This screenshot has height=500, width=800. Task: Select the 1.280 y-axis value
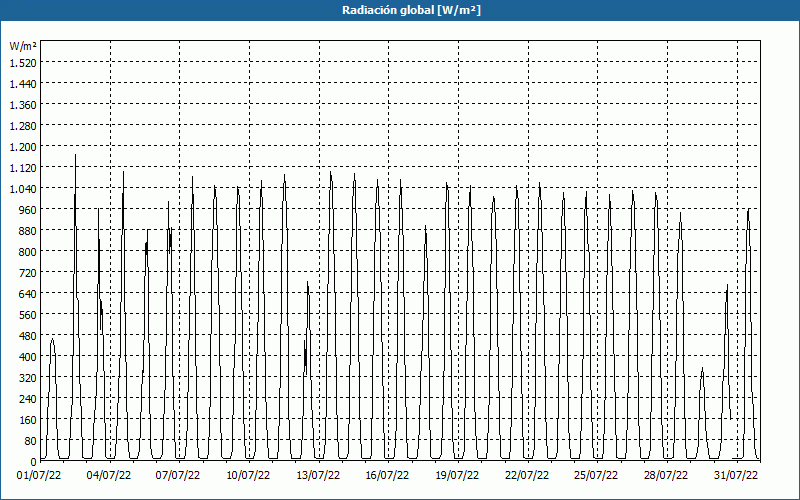tap(23, 126)
